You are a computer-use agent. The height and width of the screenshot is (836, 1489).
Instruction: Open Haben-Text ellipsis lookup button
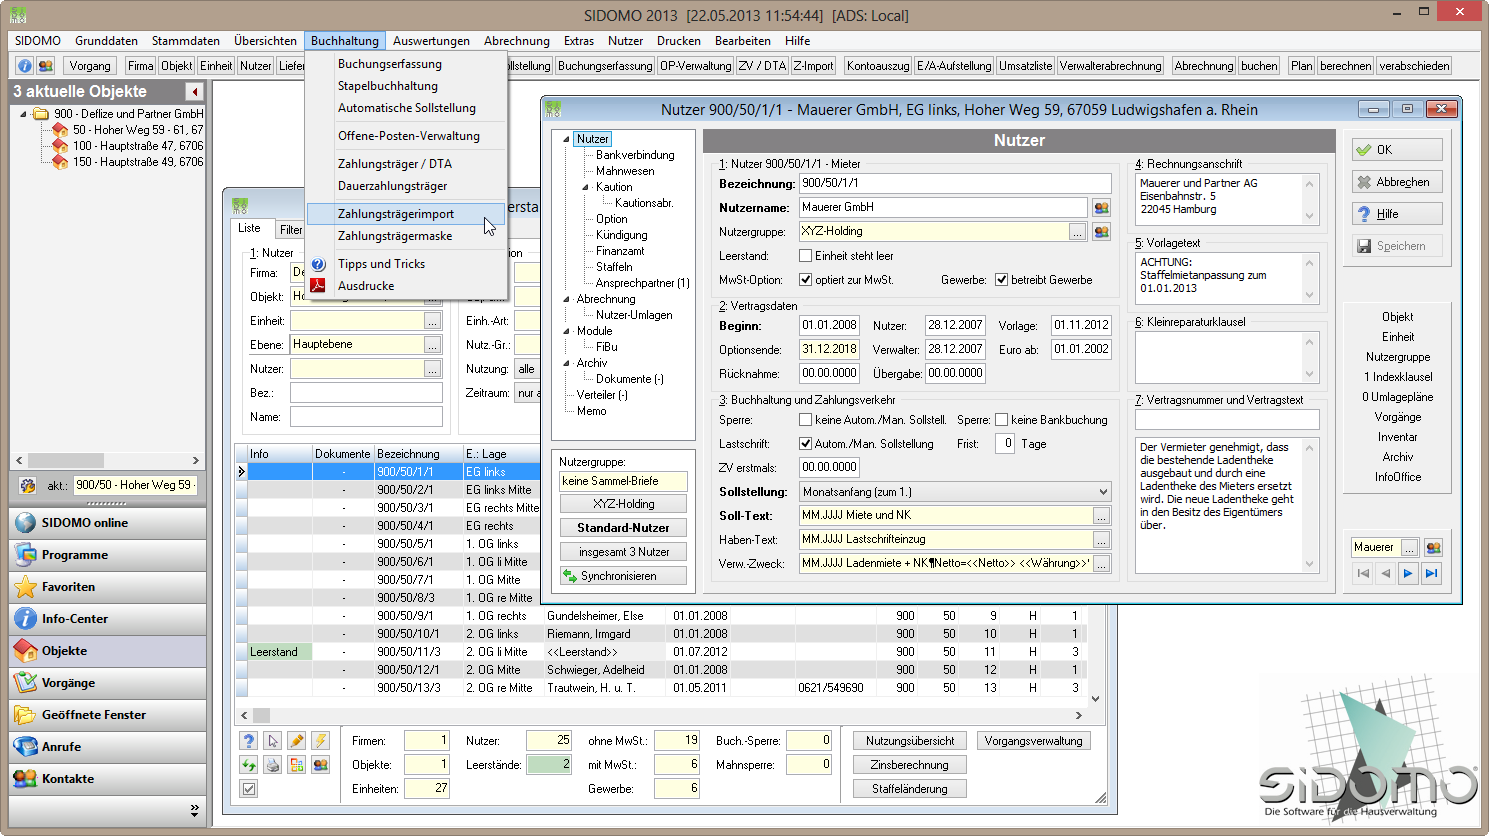pyautogui.click(x=1101, y=540)
